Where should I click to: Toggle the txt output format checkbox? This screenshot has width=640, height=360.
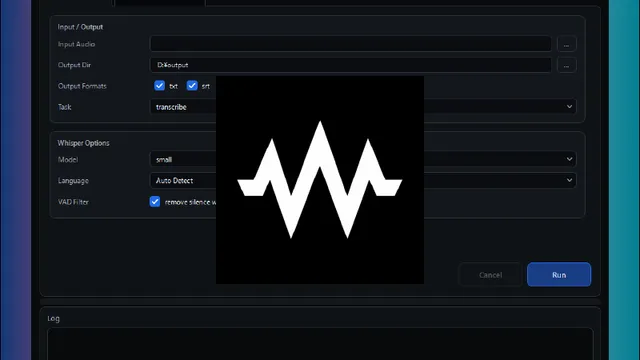(160, 86)
